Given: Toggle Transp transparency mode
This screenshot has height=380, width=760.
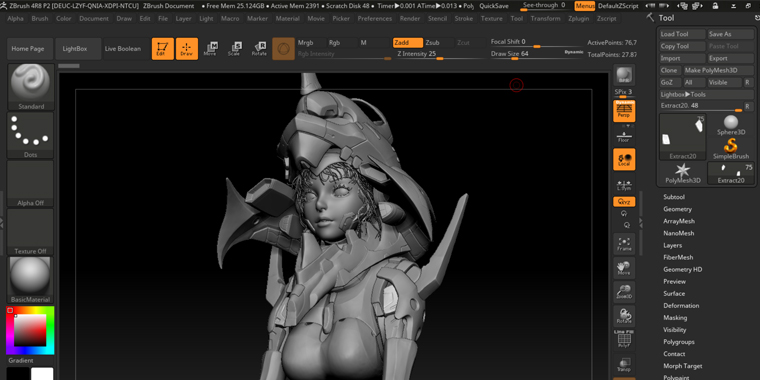Looking at the screenshot, I should pyautogui.click(x=624, y=364).
